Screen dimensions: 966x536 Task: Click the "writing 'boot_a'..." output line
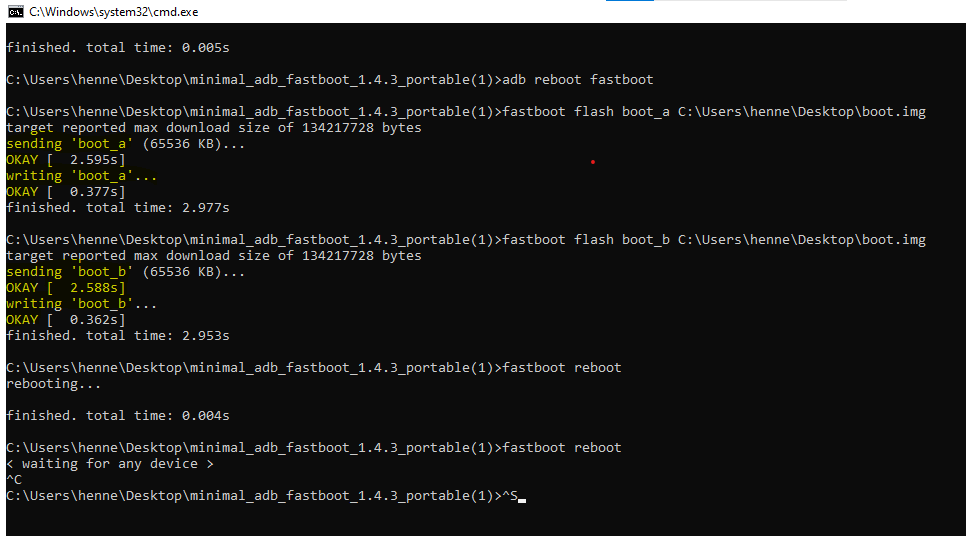pos(81,176)
